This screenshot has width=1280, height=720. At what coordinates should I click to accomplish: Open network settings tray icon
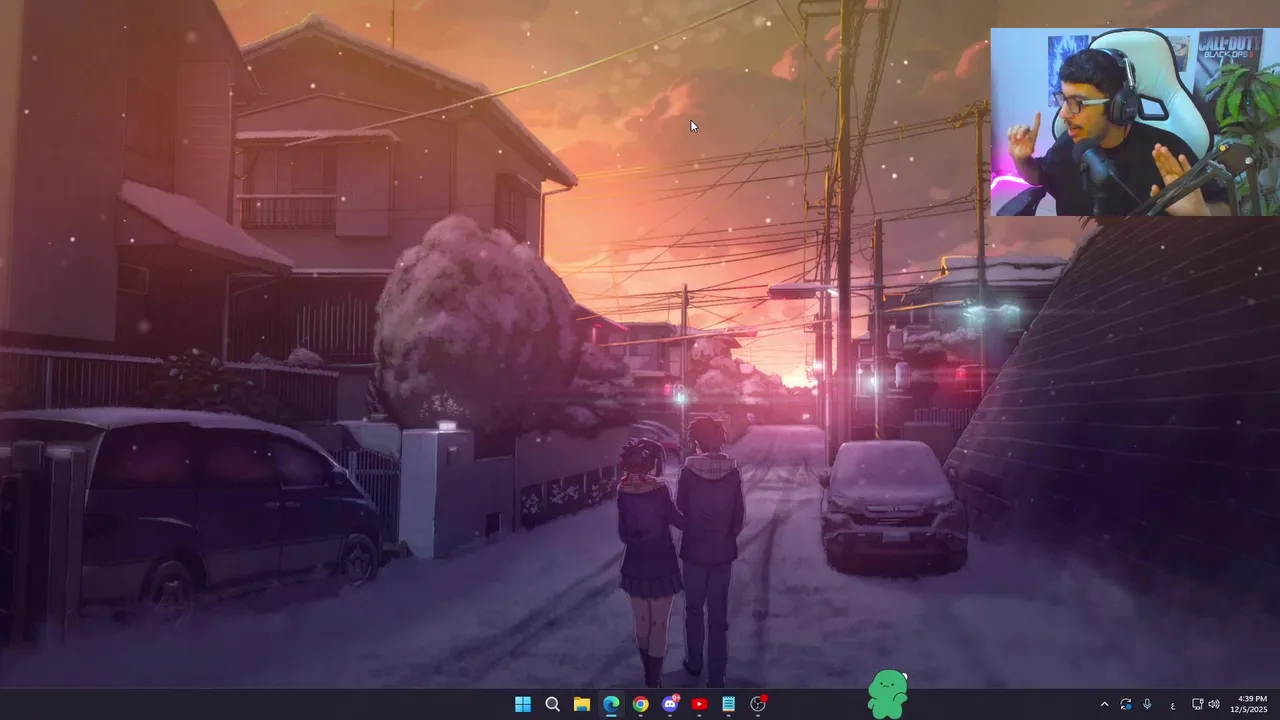click(x=1198, y=704)
